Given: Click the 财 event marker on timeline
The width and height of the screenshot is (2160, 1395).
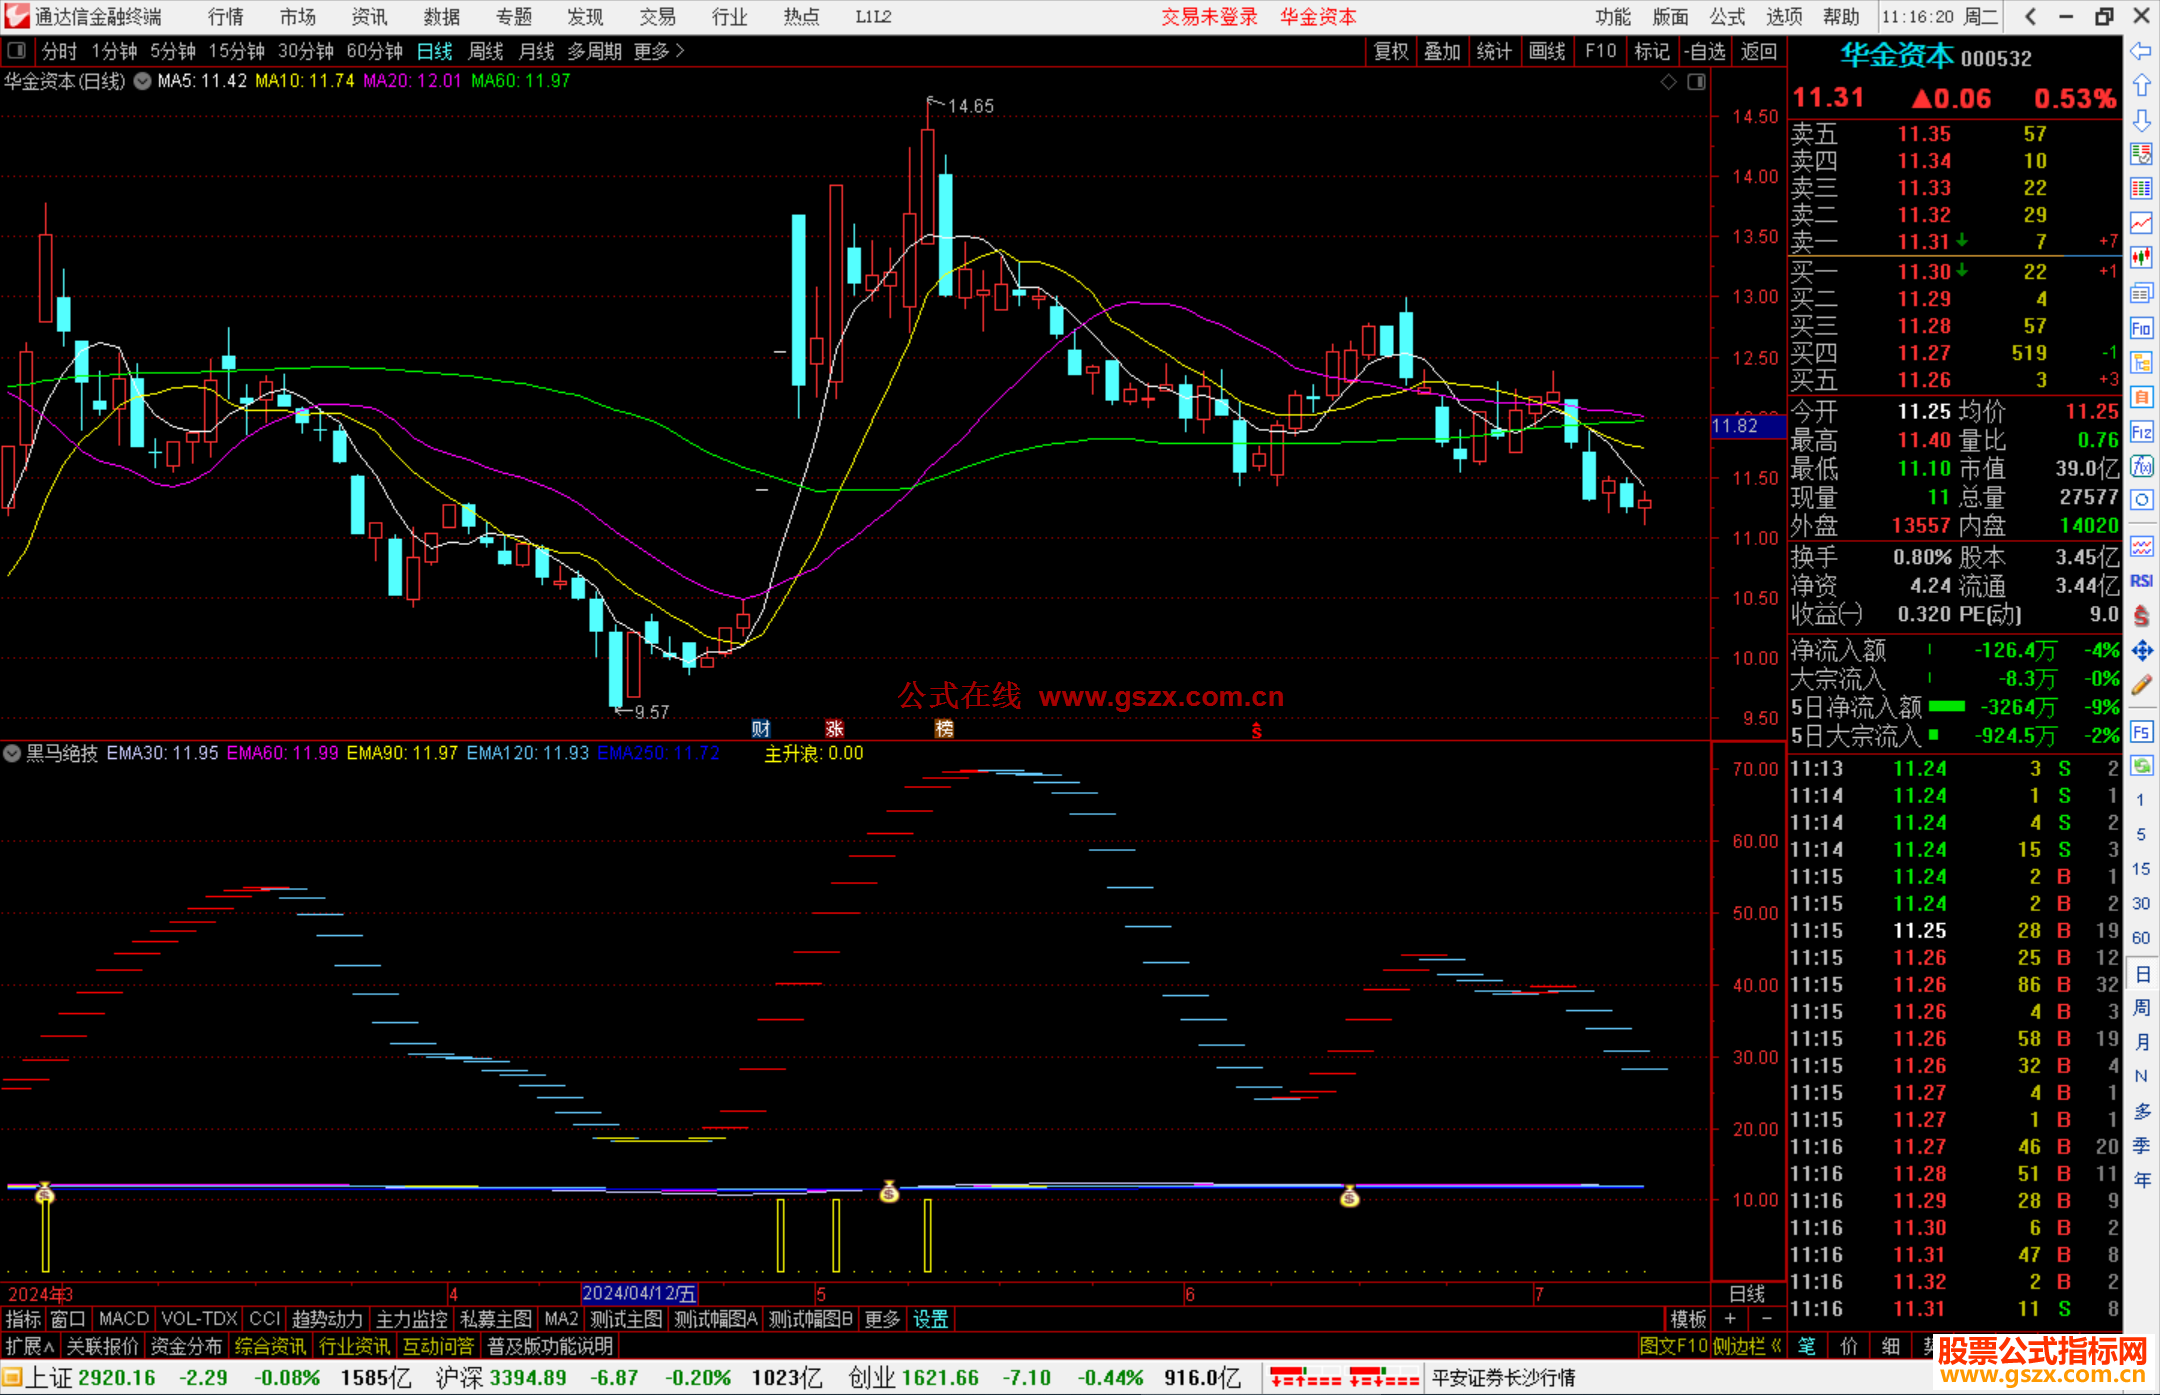Looking at the screenshot, I should click(761, 729).
